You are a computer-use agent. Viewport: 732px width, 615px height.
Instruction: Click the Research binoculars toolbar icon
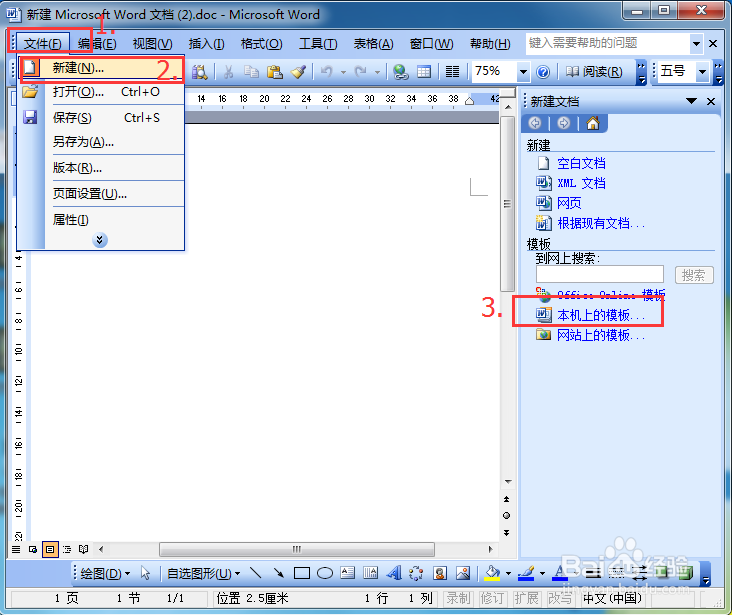pyautogui.click(x=200, y=71)
